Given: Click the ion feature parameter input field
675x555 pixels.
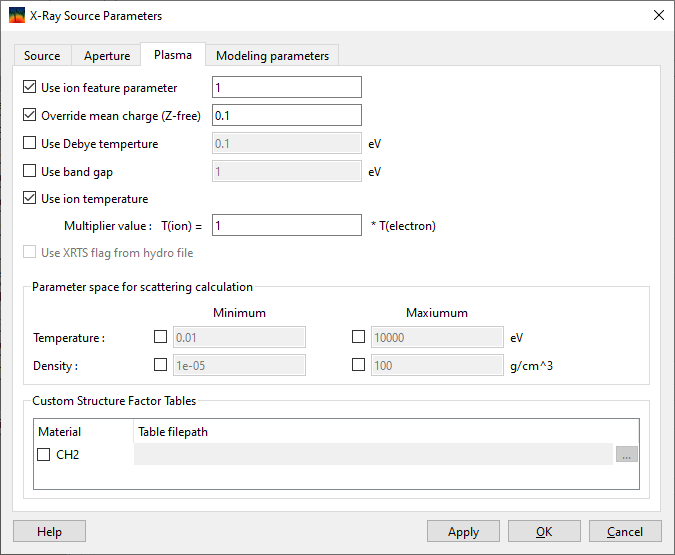Looking at the screenshot, I should 286,88.
